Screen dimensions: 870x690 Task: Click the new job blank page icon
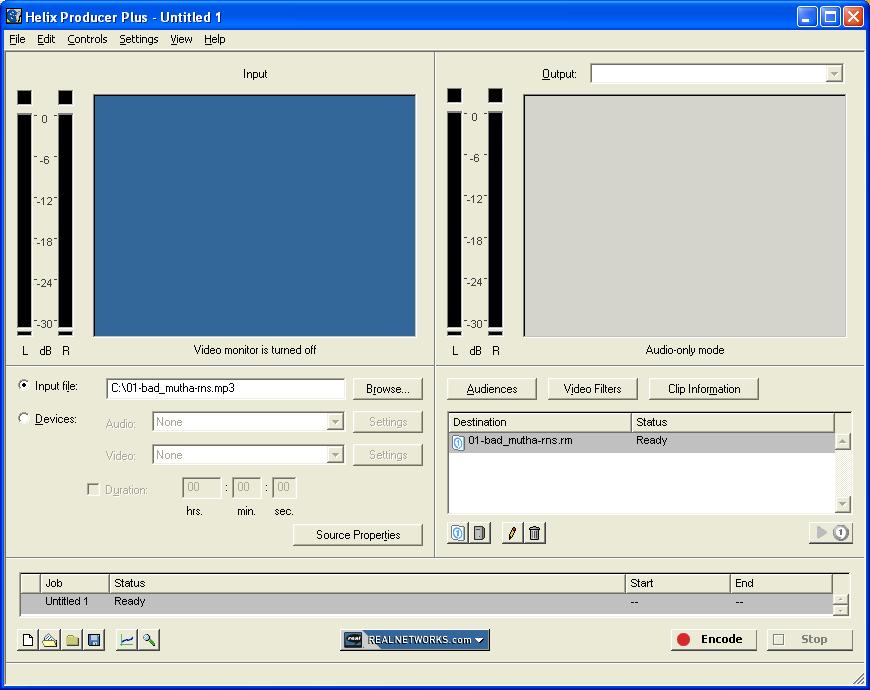pyautogui.click(x=28, y=640)
